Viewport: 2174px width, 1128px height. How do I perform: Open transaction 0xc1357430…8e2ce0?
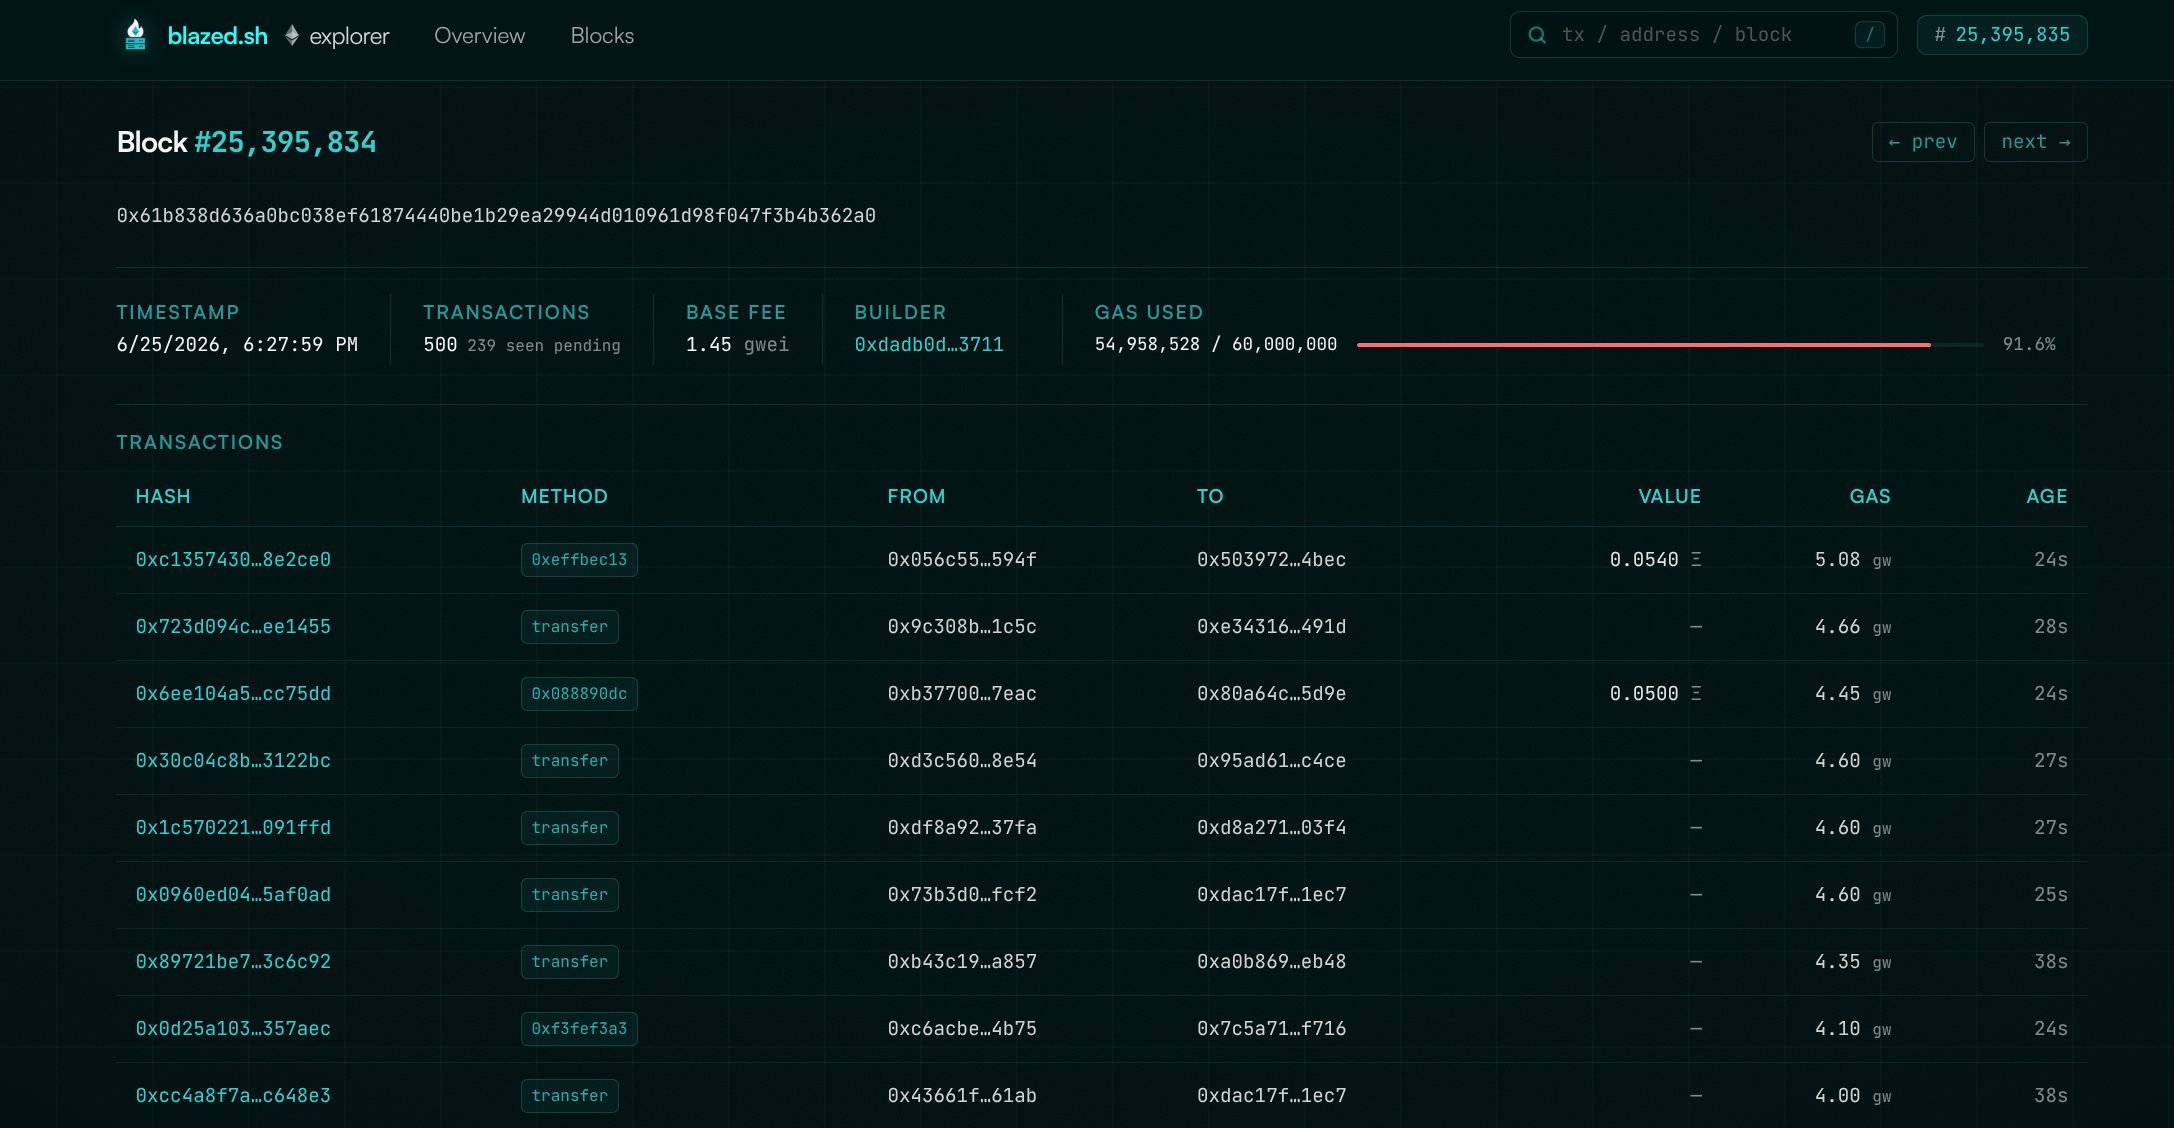(233, 560)
